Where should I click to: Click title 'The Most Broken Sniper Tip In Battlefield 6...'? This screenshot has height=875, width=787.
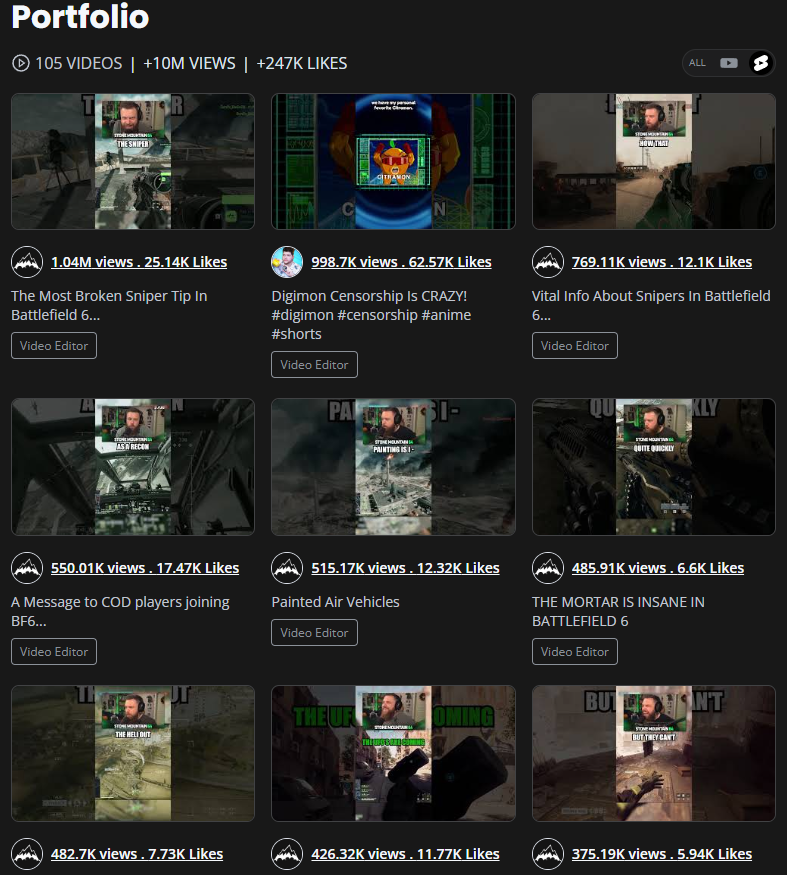coord(109,305)
